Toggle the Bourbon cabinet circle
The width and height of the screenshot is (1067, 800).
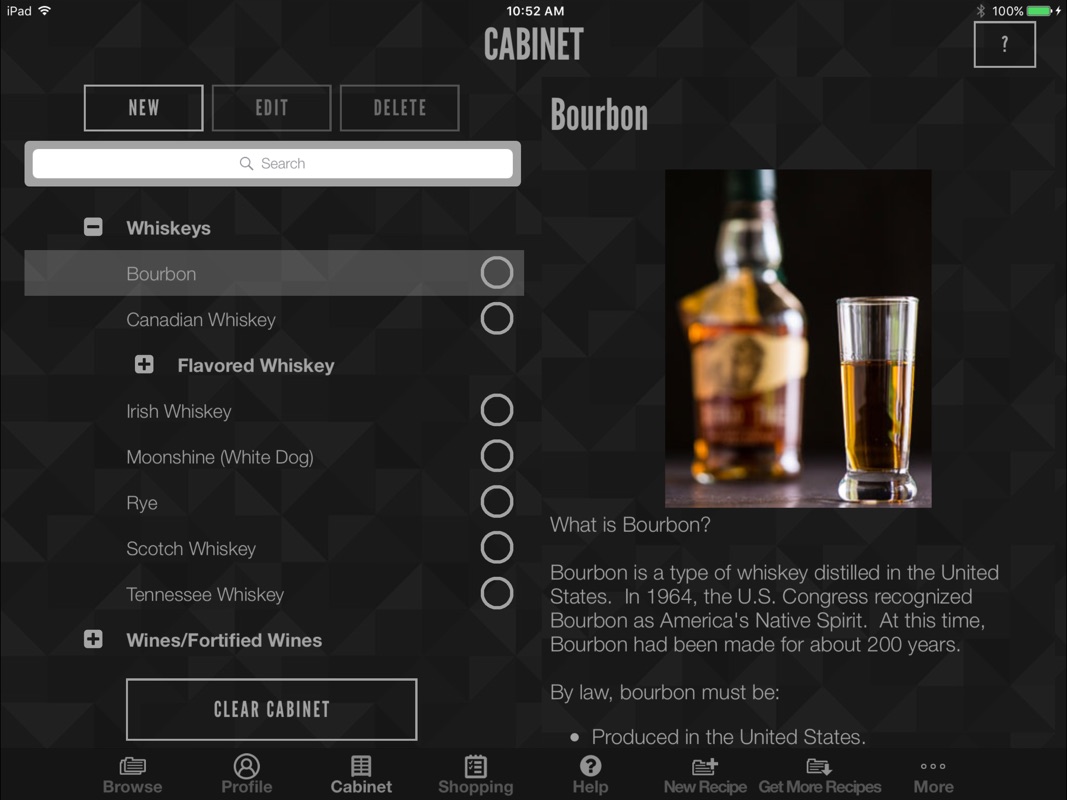[x=497, y=273]
